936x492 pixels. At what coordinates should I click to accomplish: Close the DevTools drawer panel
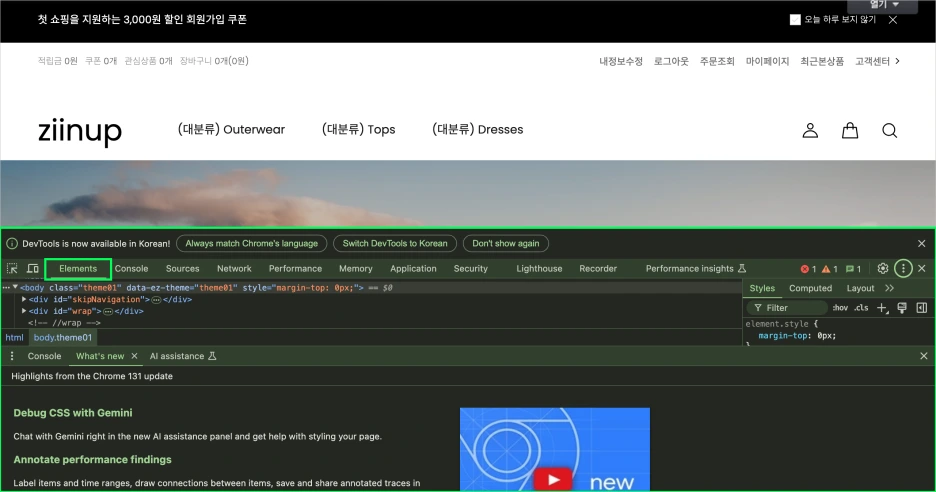[x=923, y=356]
